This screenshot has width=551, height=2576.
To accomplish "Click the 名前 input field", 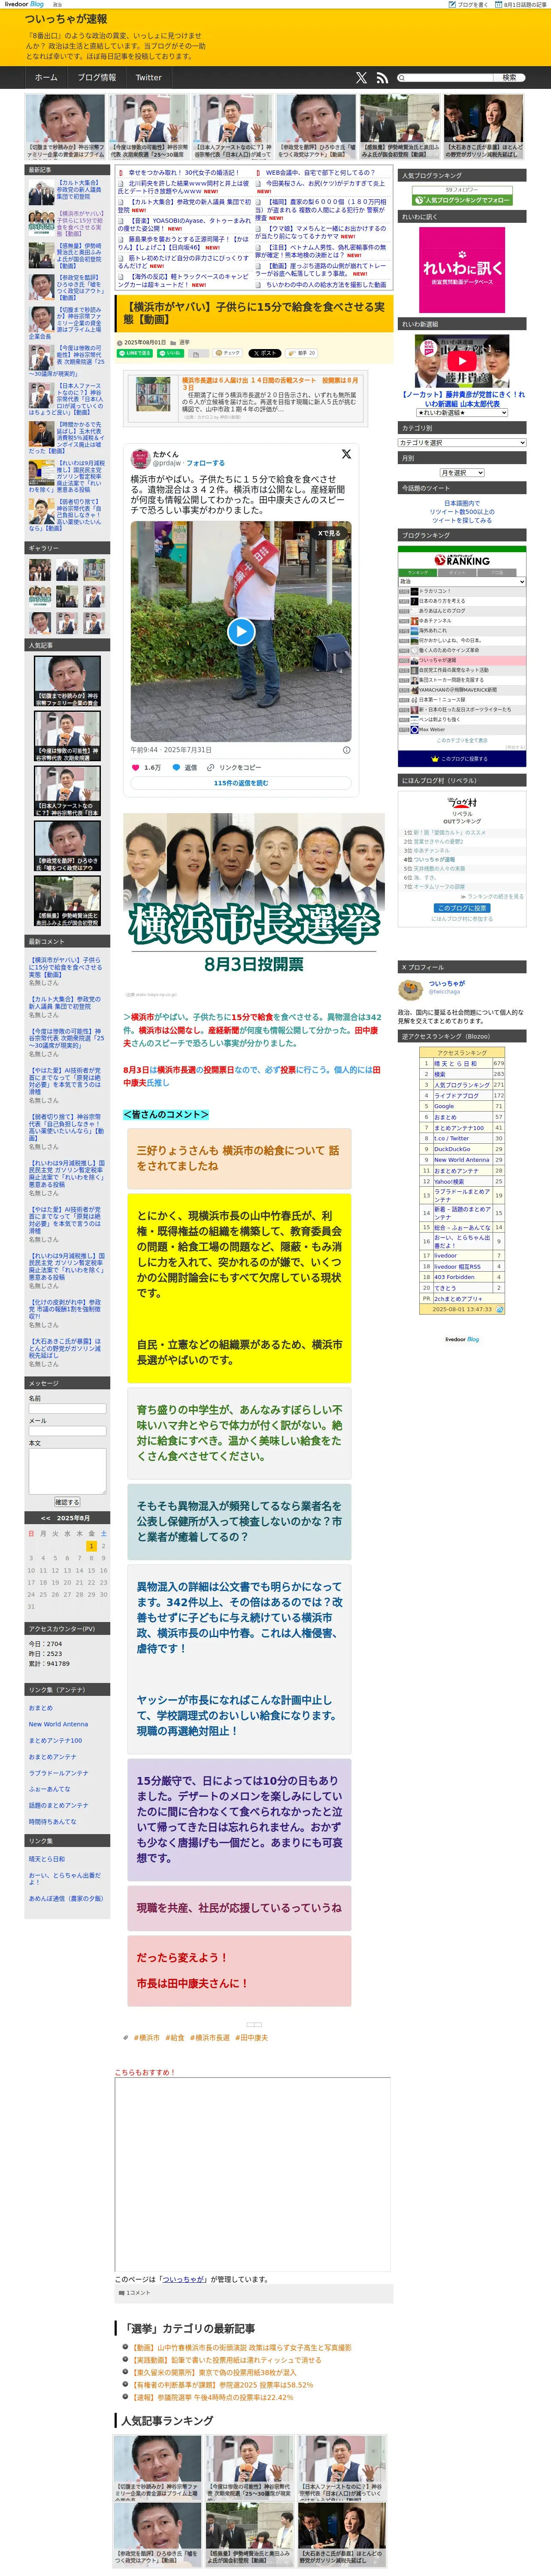I will 67,1408.
